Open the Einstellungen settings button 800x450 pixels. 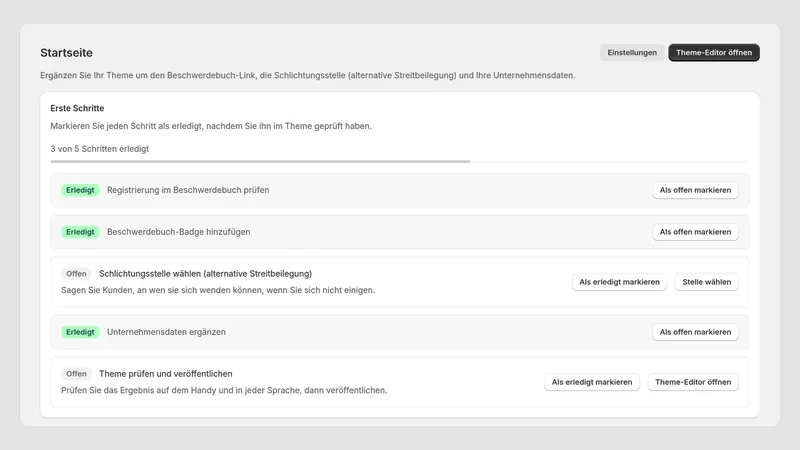tap(632, 53)
